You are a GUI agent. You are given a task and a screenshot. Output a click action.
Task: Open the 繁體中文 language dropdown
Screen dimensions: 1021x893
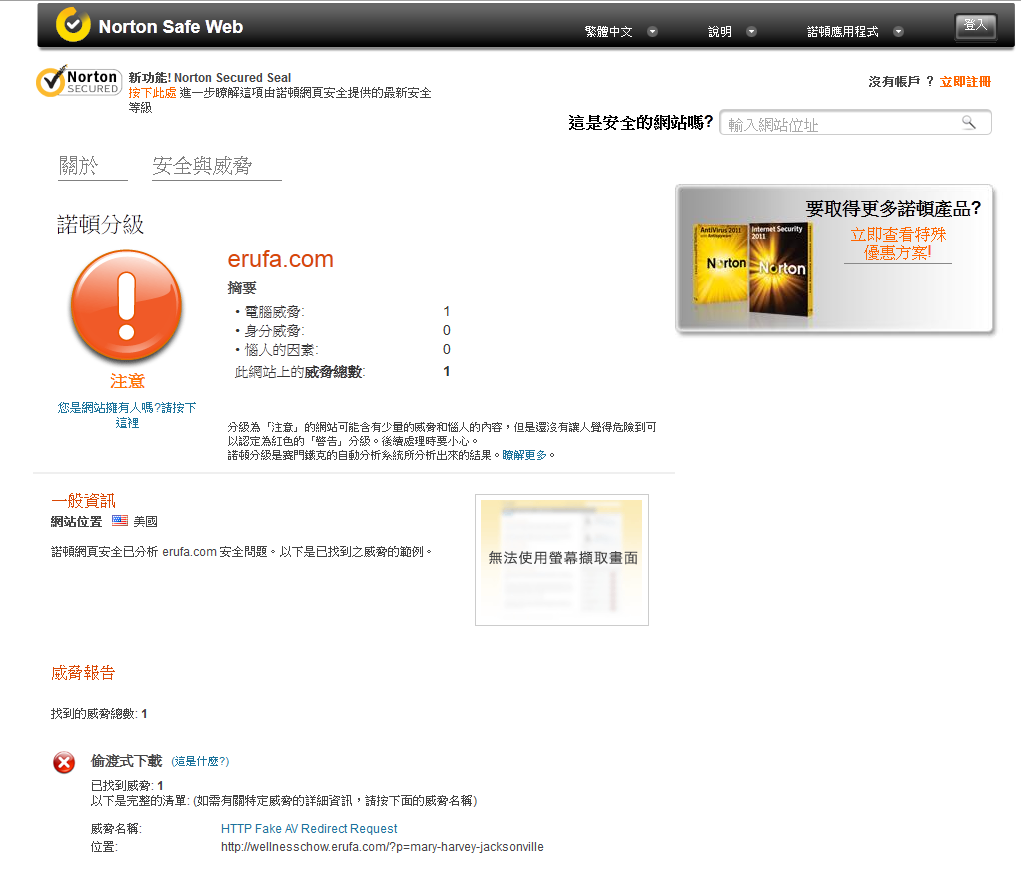tap(621, 32)
